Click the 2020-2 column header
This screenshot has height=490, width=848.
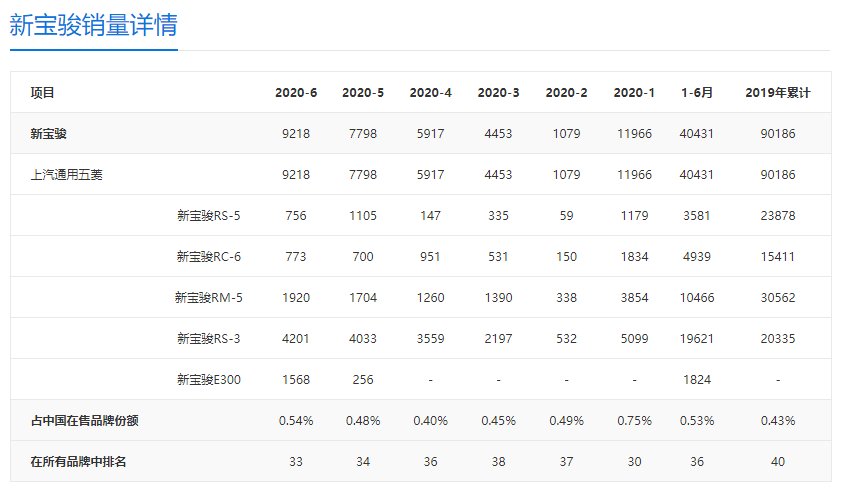(x=565, y=93)
